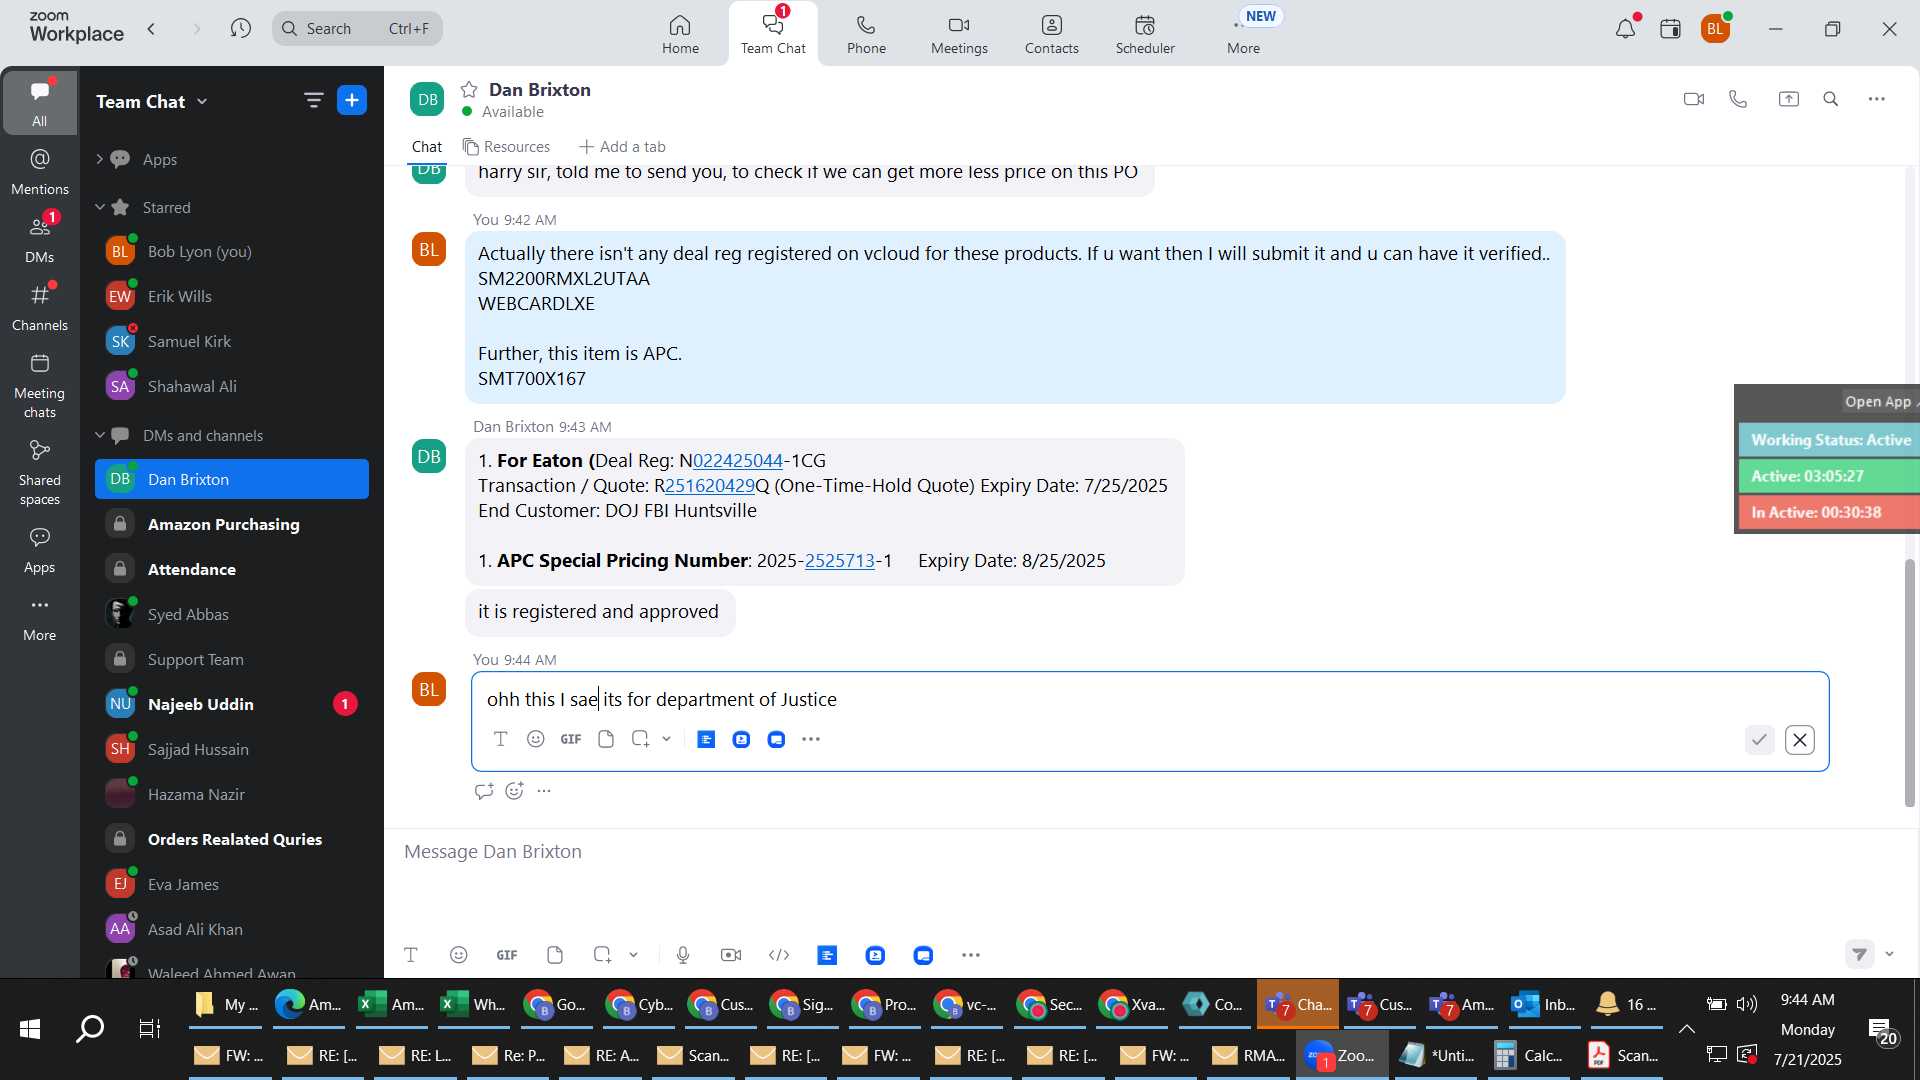
Task: Start a video meeting with Dan Brixton
Action: tap(1693, 99)
